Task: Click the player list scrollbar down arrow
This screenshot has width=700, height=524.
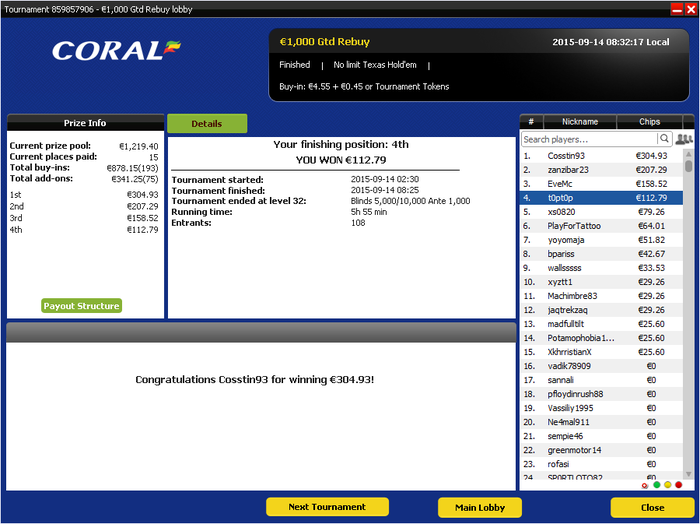Action: [688, 474]
